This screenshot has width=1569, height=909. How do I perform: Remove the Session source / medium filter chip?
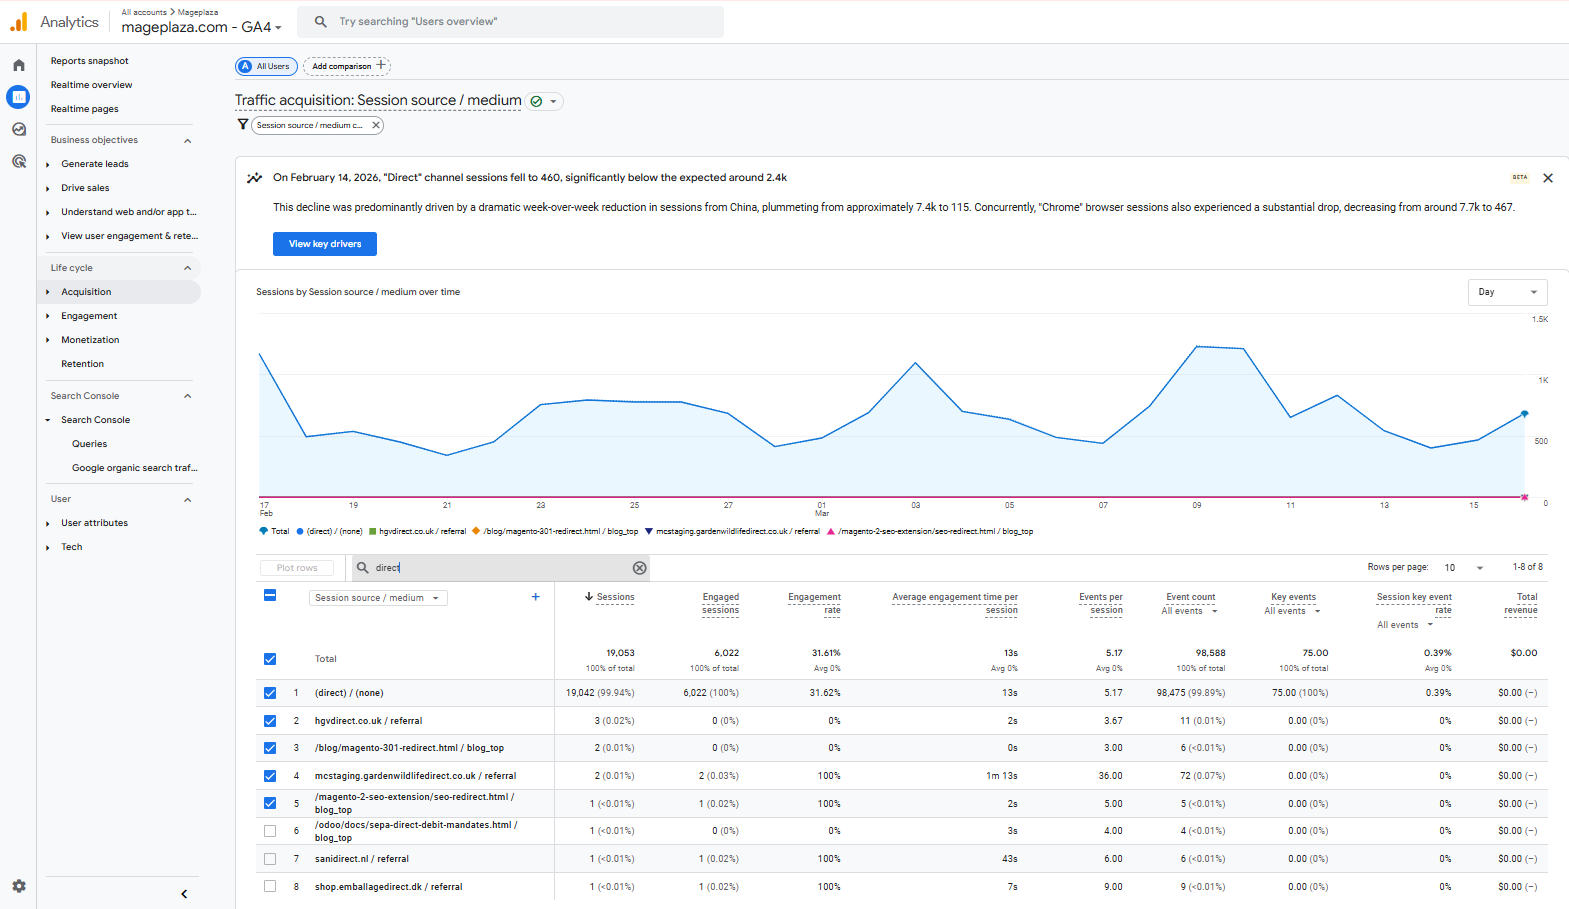(376, 125)
